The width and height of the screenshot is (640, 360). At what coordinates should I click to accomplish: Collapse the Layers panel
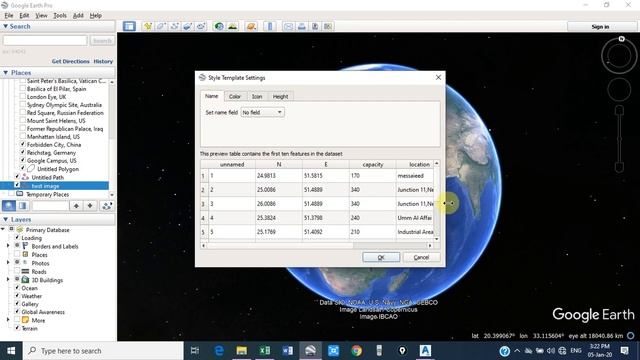pyautogui.click(x=6, y=219)
